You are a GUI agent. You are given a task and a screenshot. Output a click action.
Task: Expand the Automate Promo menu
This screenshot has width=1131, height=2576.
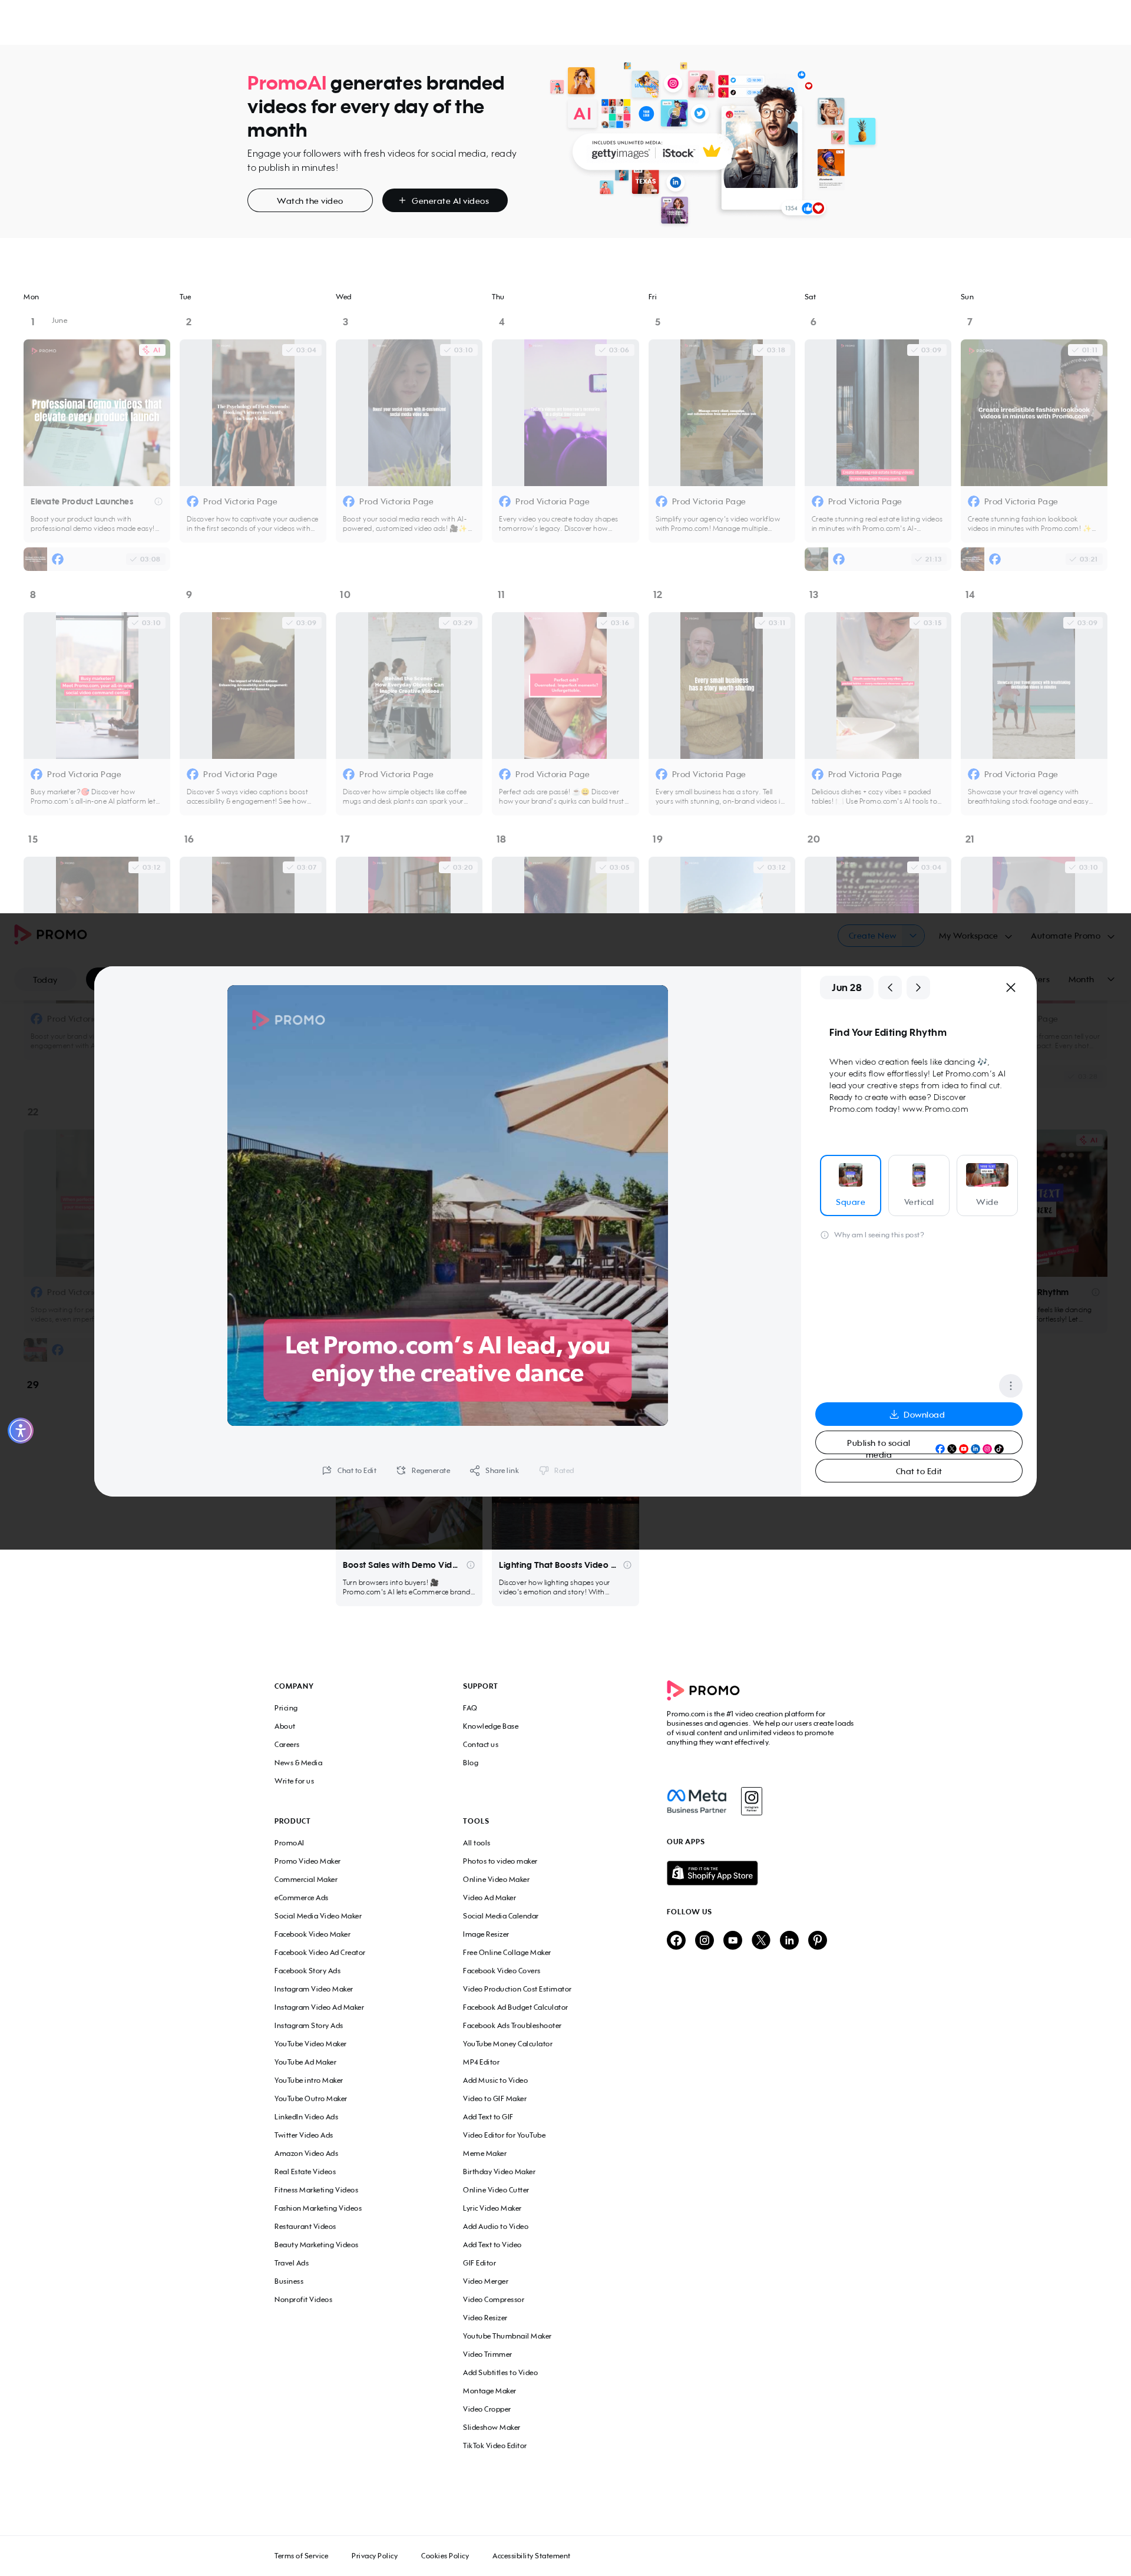(1072, 936)
